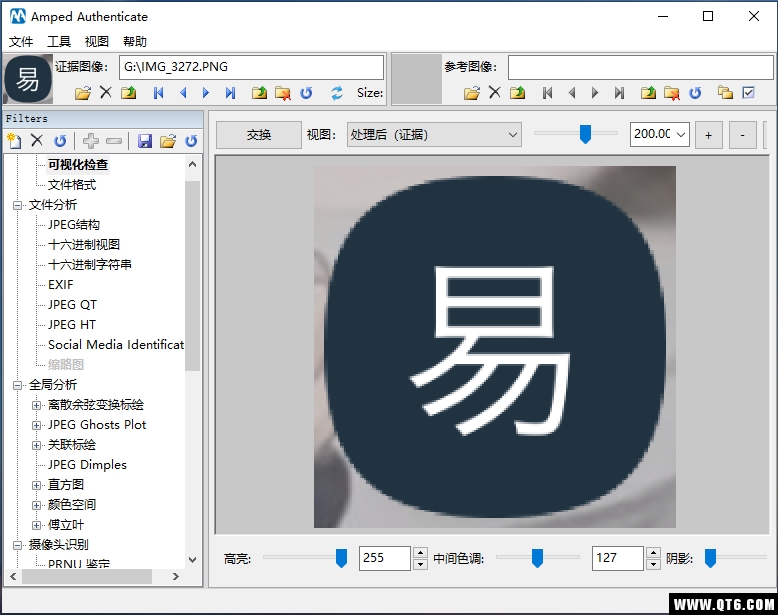Click the reference folder-with-red-mark icon

[x=671, y=93]
